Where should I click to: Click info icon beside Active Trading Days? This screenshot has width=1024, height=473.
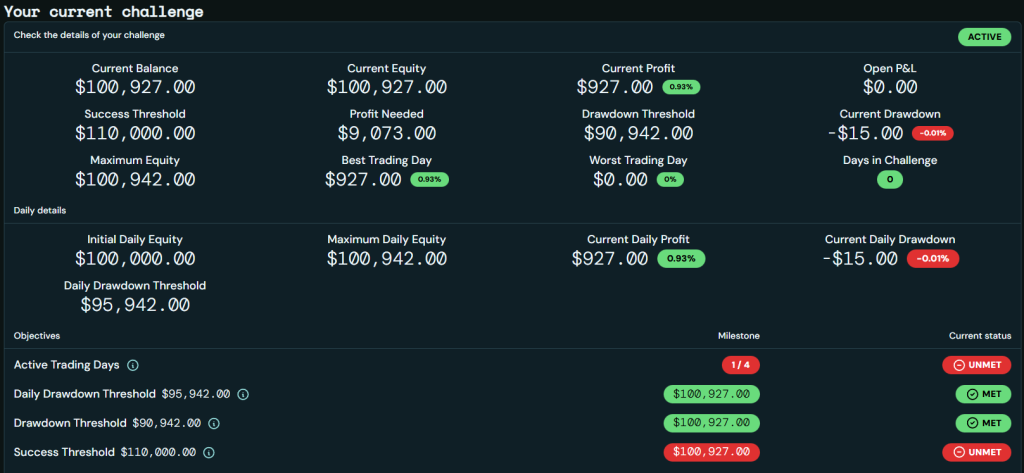[133, 365]
